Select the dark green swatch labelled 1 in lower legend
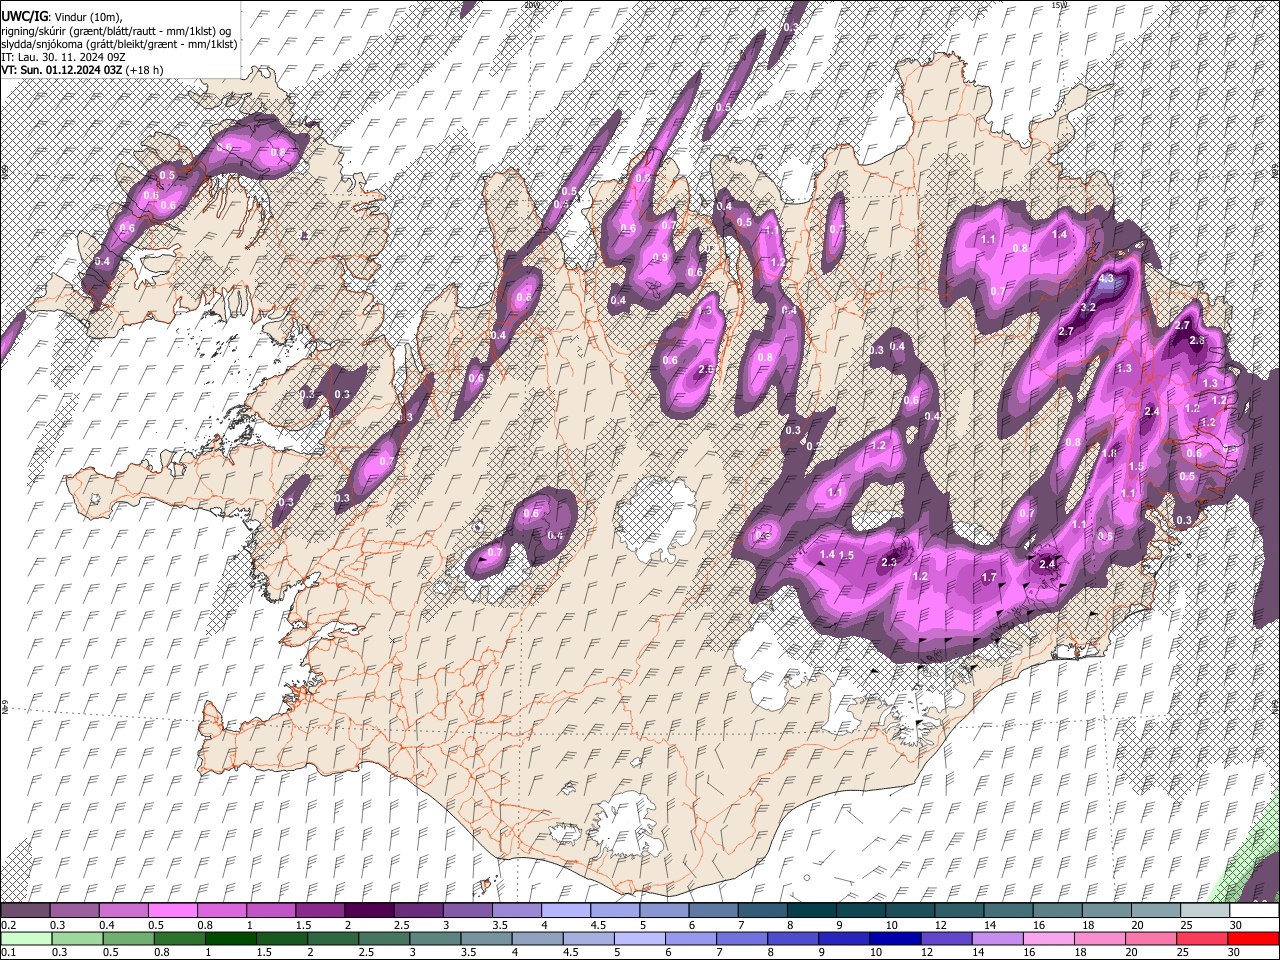Viewport: 1280px width, 960px height. pos(231,938)
